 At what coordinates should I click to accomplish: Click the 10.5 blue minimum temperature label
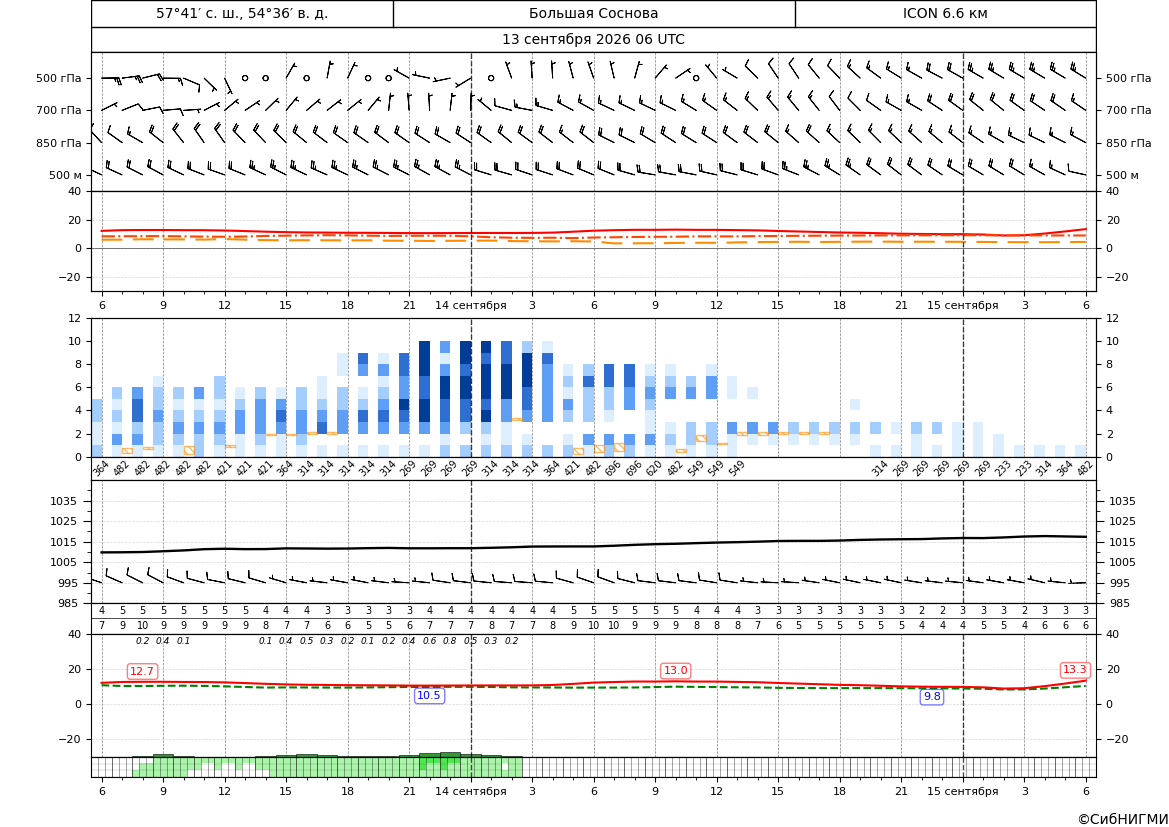tap(429, 696)
